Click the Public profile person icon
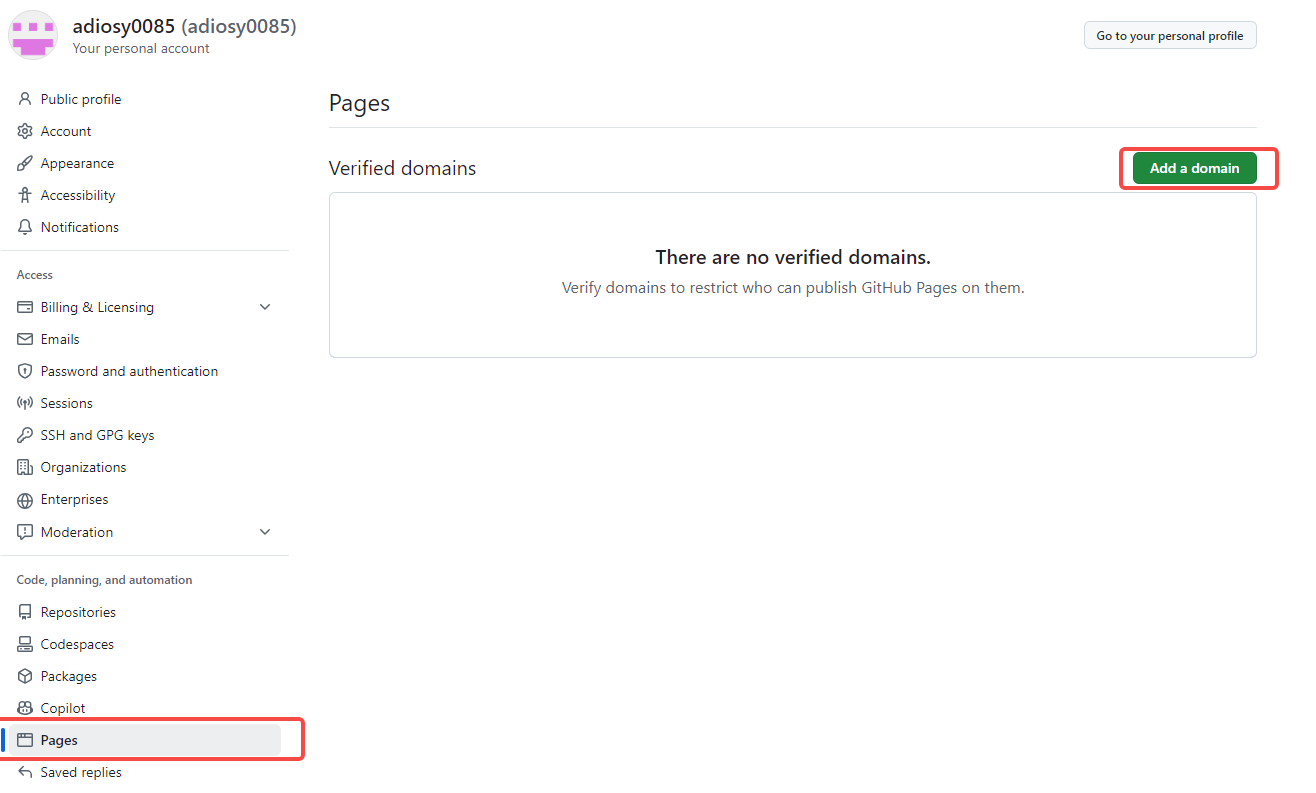The width and height of the screenshot is (1316, 793). [25, 99]
